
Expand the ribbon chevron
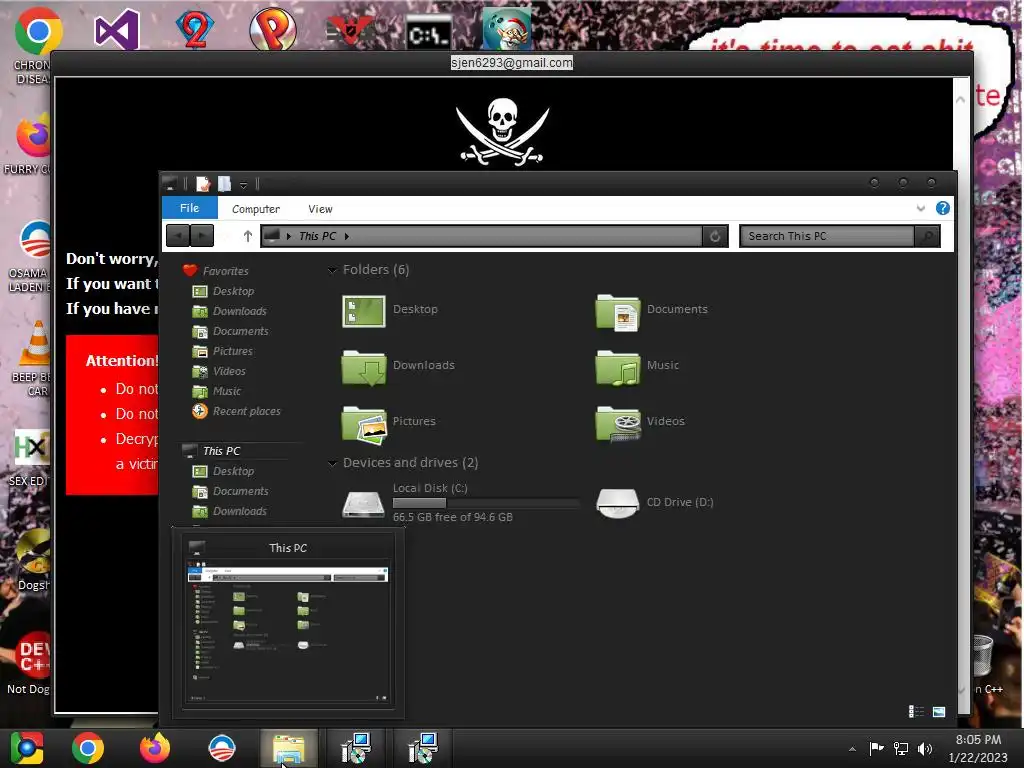click(x=921, y=208)
